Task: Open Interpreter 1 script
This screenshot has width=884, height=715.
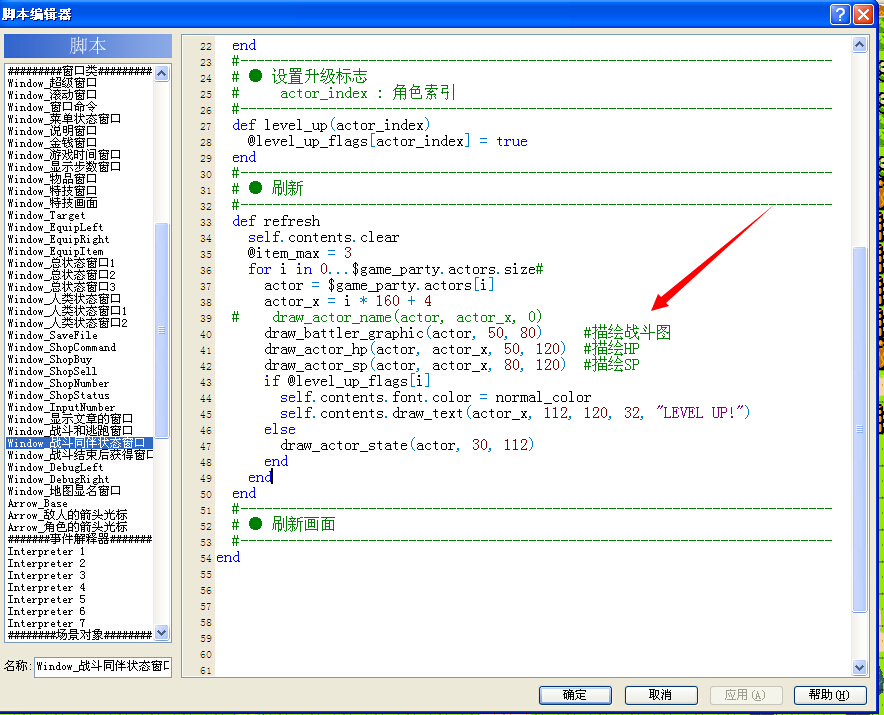Action: pyautogui.click(x=46, y=551)
